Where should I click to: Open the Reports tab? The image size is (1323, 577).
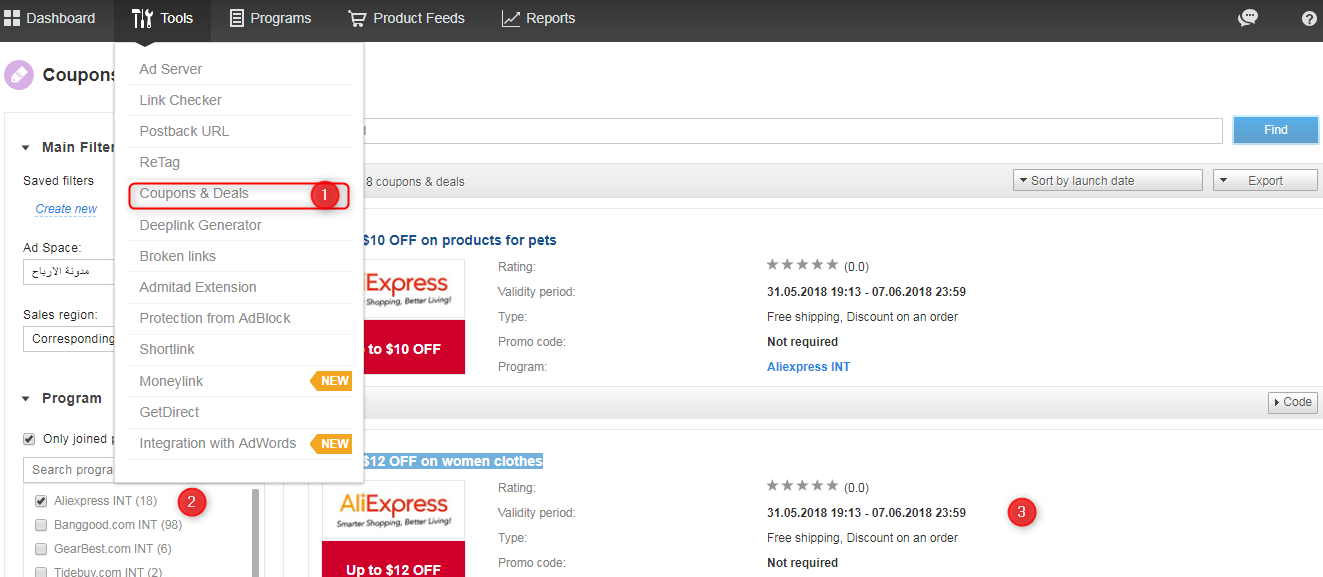click(538, 18)
